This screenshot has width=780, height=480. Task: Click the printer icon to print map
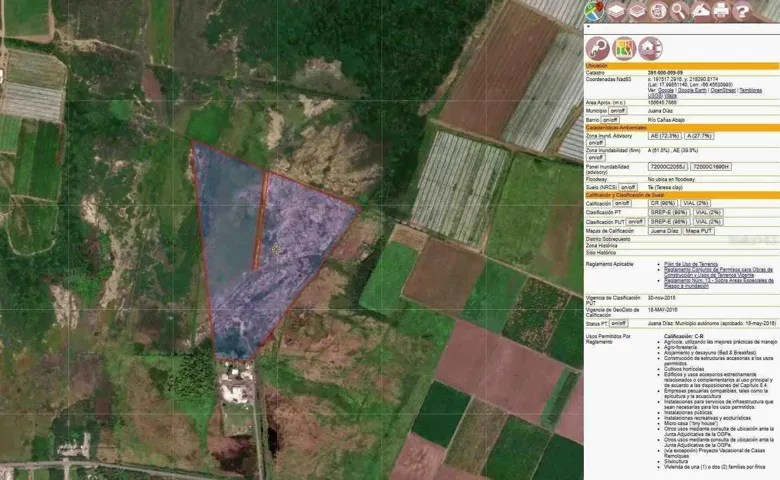tap(721, 11)
